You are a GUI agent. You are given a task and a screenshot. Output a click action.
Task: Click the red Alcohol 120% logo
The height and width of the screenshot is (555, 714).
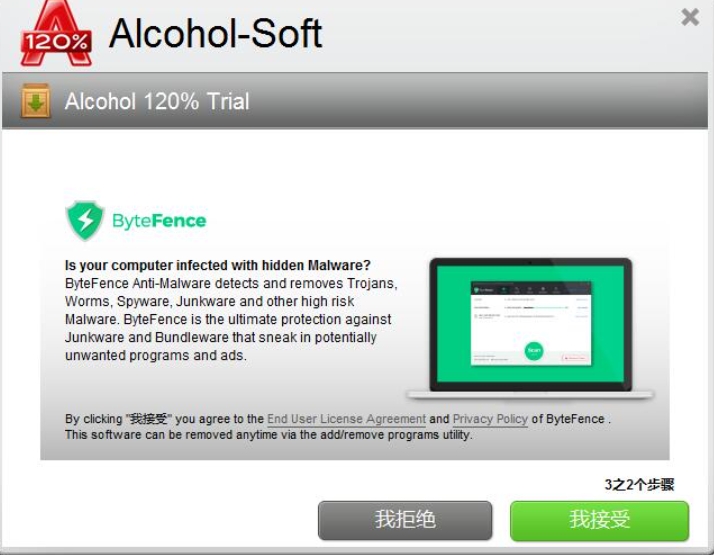click(56, 34)
